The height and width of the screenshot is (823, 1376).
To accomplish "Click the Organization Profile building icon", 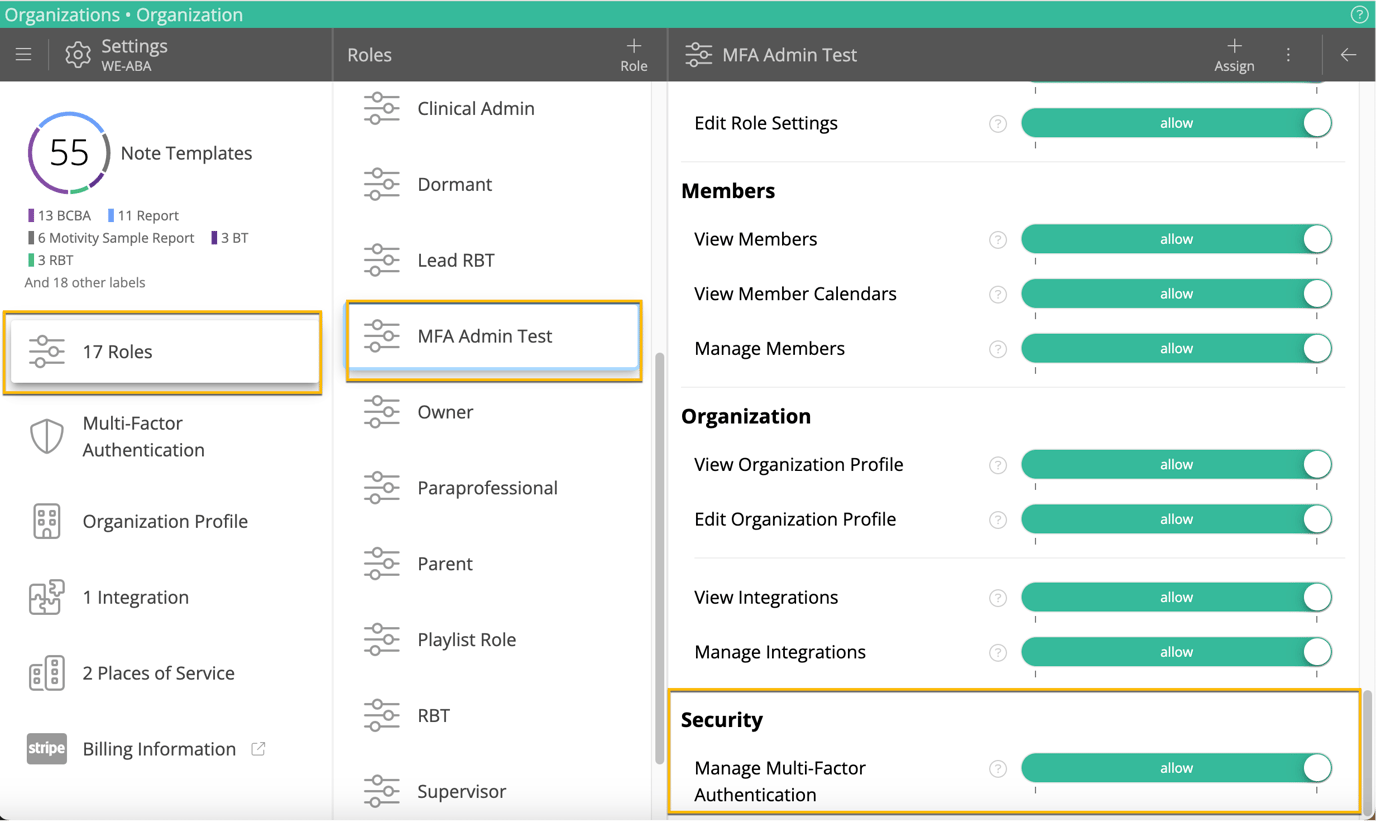I will [x=45, y=521].
